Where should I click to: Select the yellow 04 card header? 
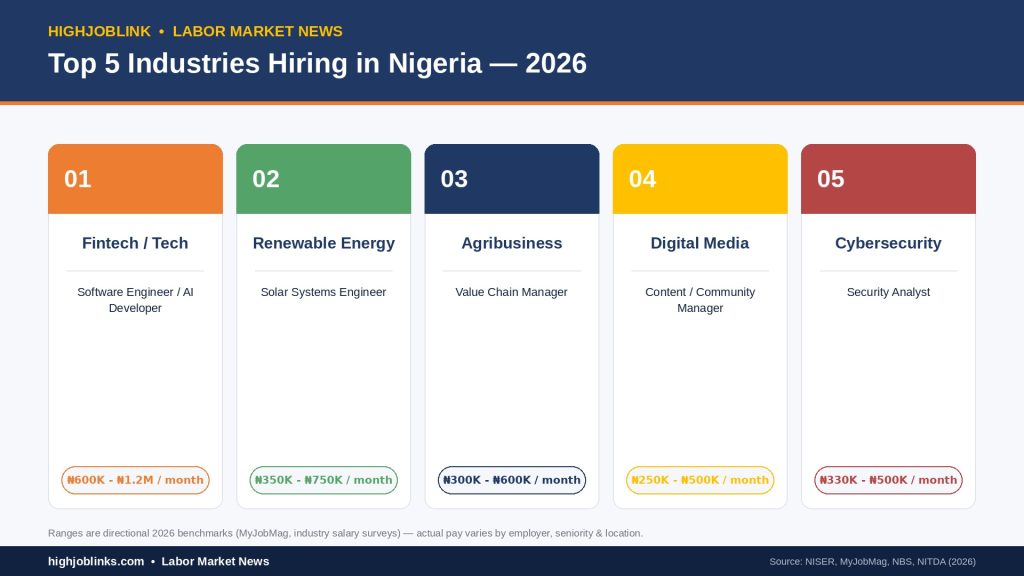[700, 179]
